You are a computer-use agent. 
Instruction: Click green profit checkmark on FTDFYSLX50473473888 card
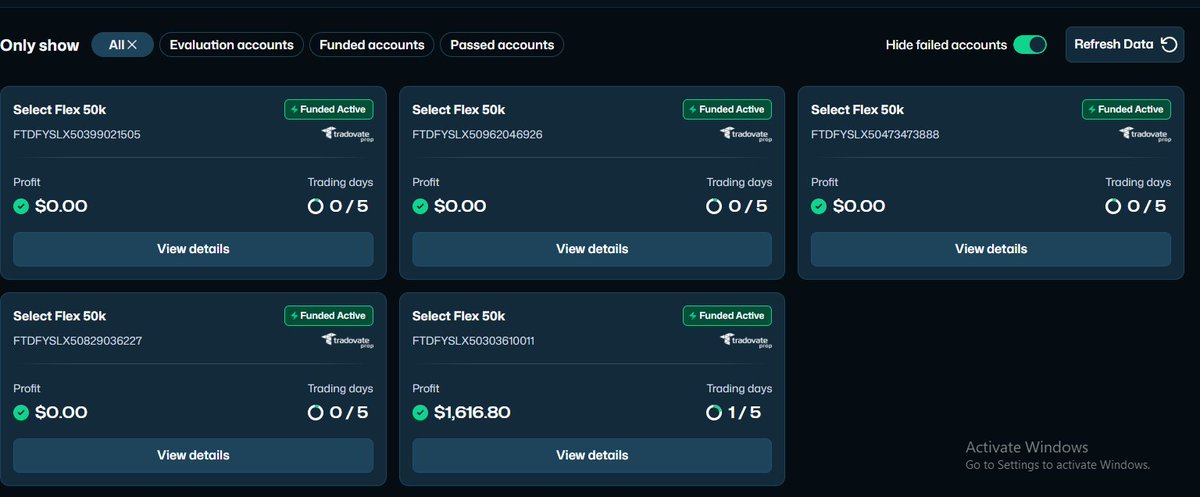819,206
